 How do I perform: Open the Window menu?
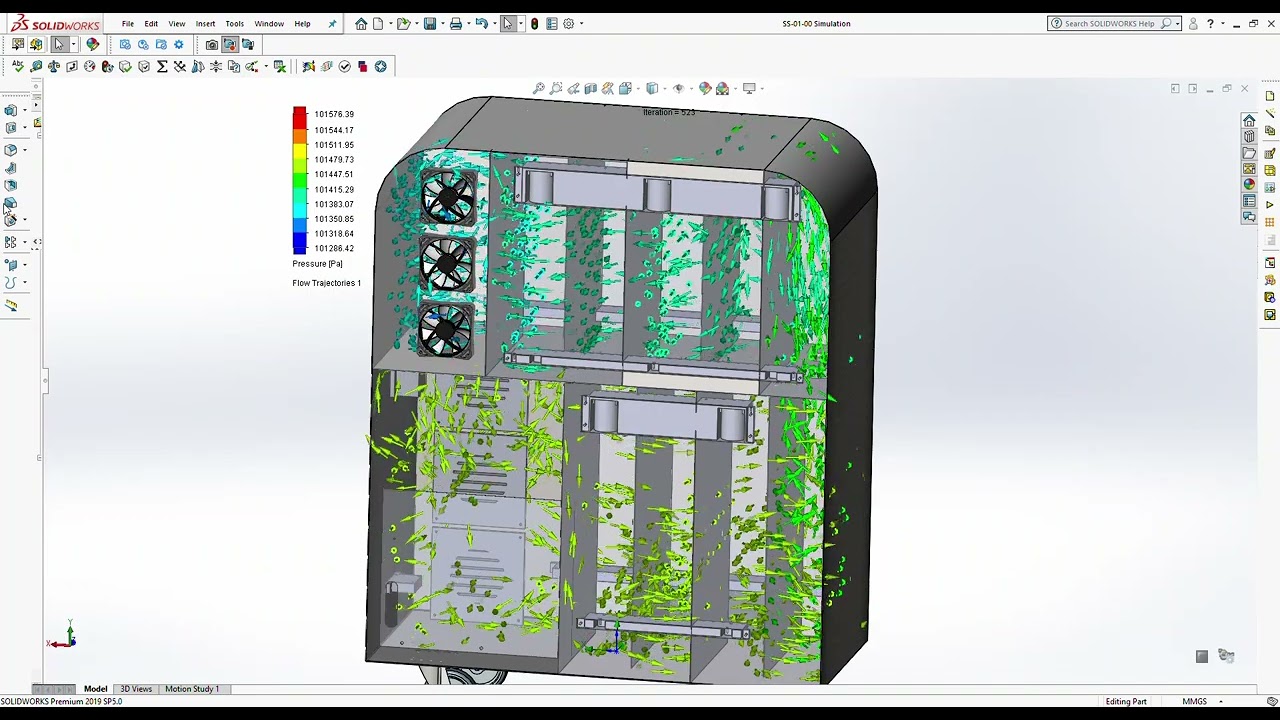tap(269, 24)
